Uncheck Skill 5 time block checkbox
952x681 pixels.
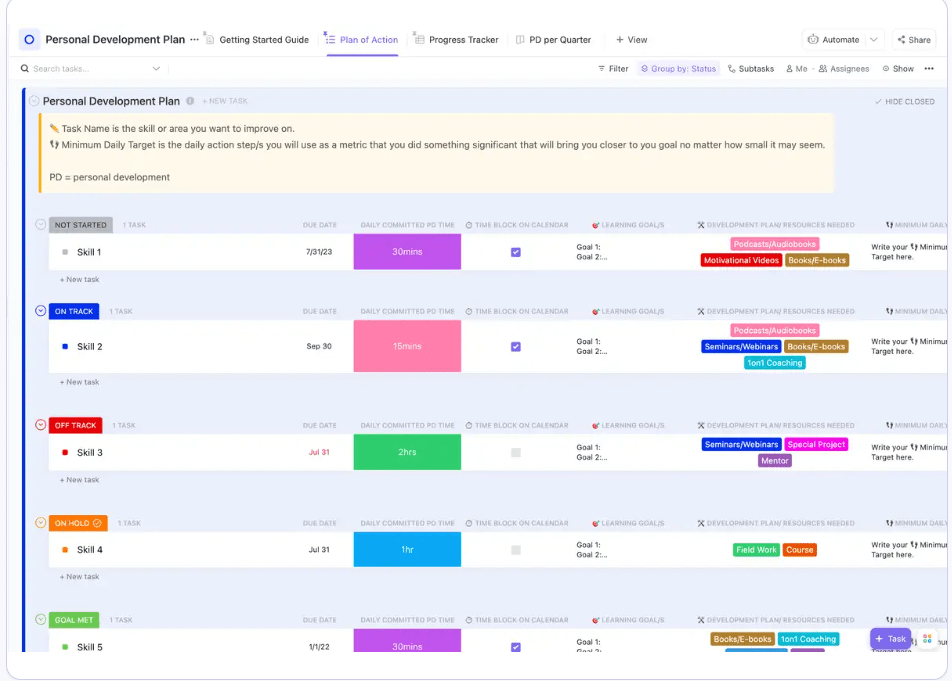(x=515, y=647)
